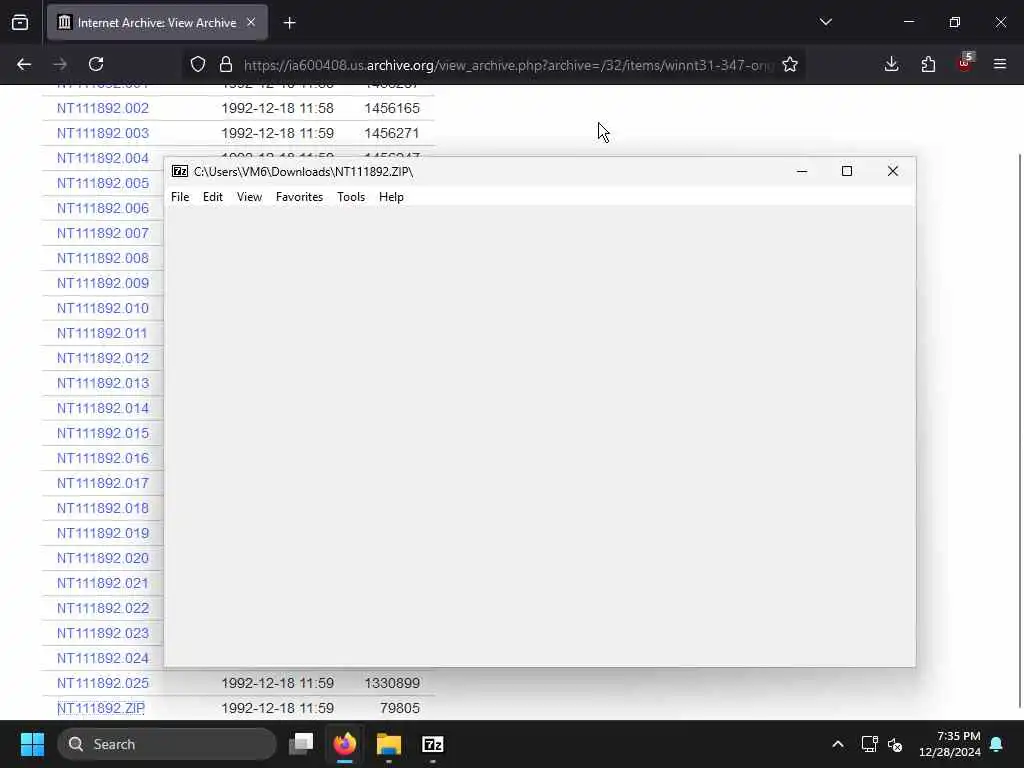Open the Favorites menu in 7-Zip

coord(299,197)
